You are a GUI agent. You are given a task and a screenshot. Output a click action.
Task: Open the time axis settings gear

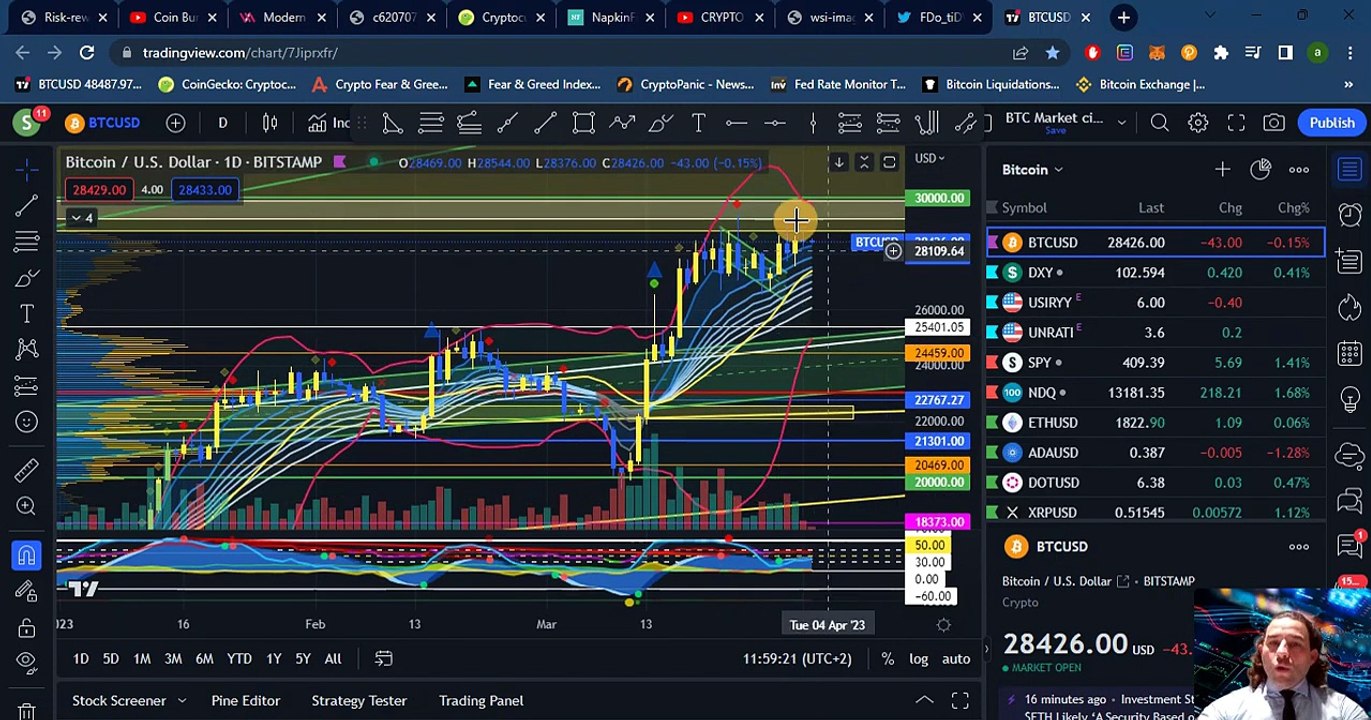[943, 625]
